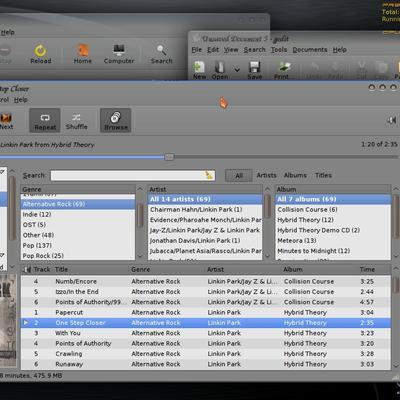The height and width of the screenshot is (400, 400).
Task: Click in the Search input field
Action: pyautogui.click(x=133, y=175)
